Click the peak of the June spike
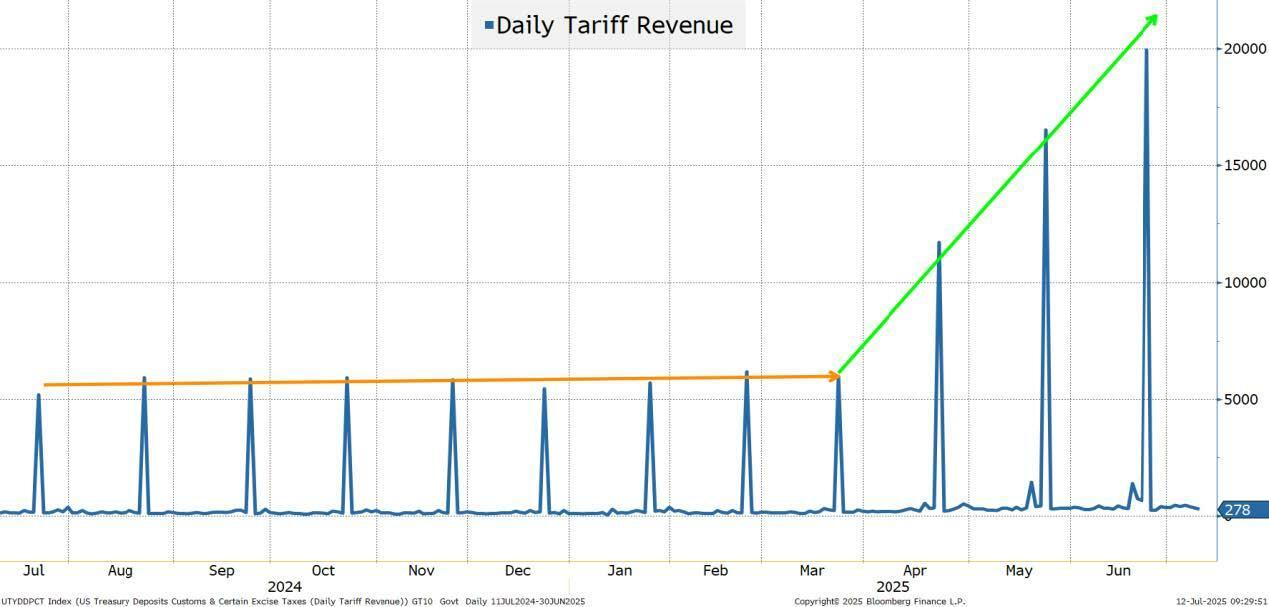This screenshot has width=1269, height=607. click(x=1145, y=50)
